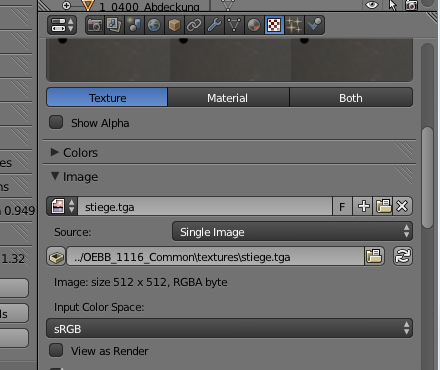Open the Object properties tab (orange cube)
This screenshot has height=370, width=440.
pyautogui.click(x=174, y=25)
